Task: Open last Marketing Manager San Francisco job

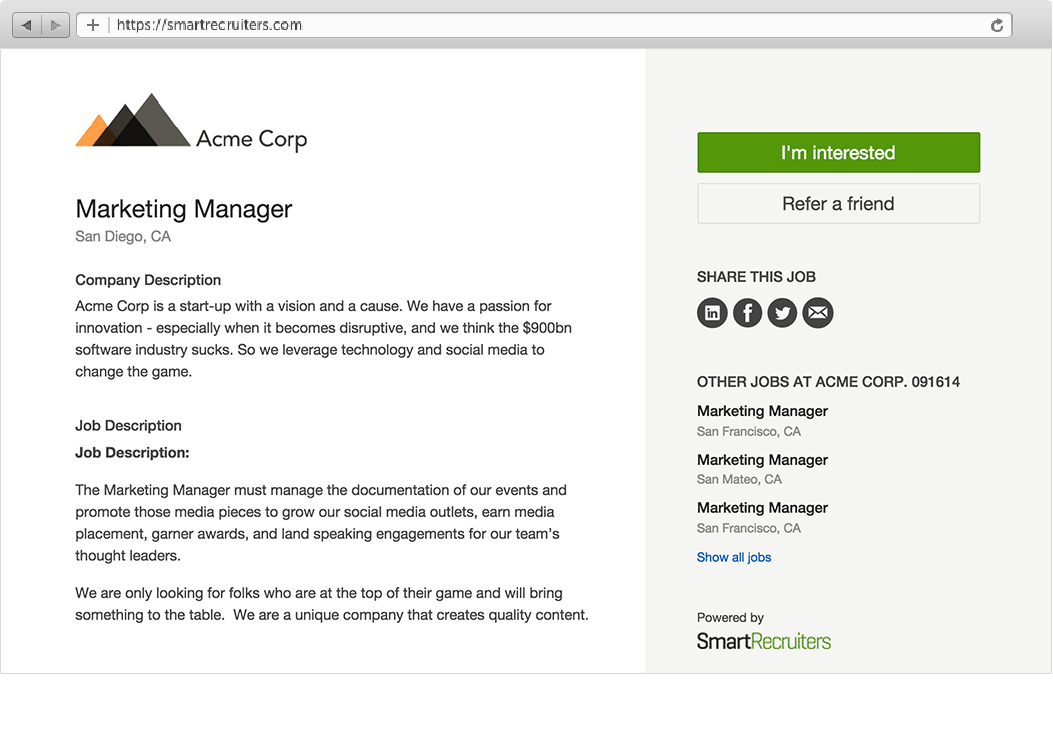Action: [762, 508]
